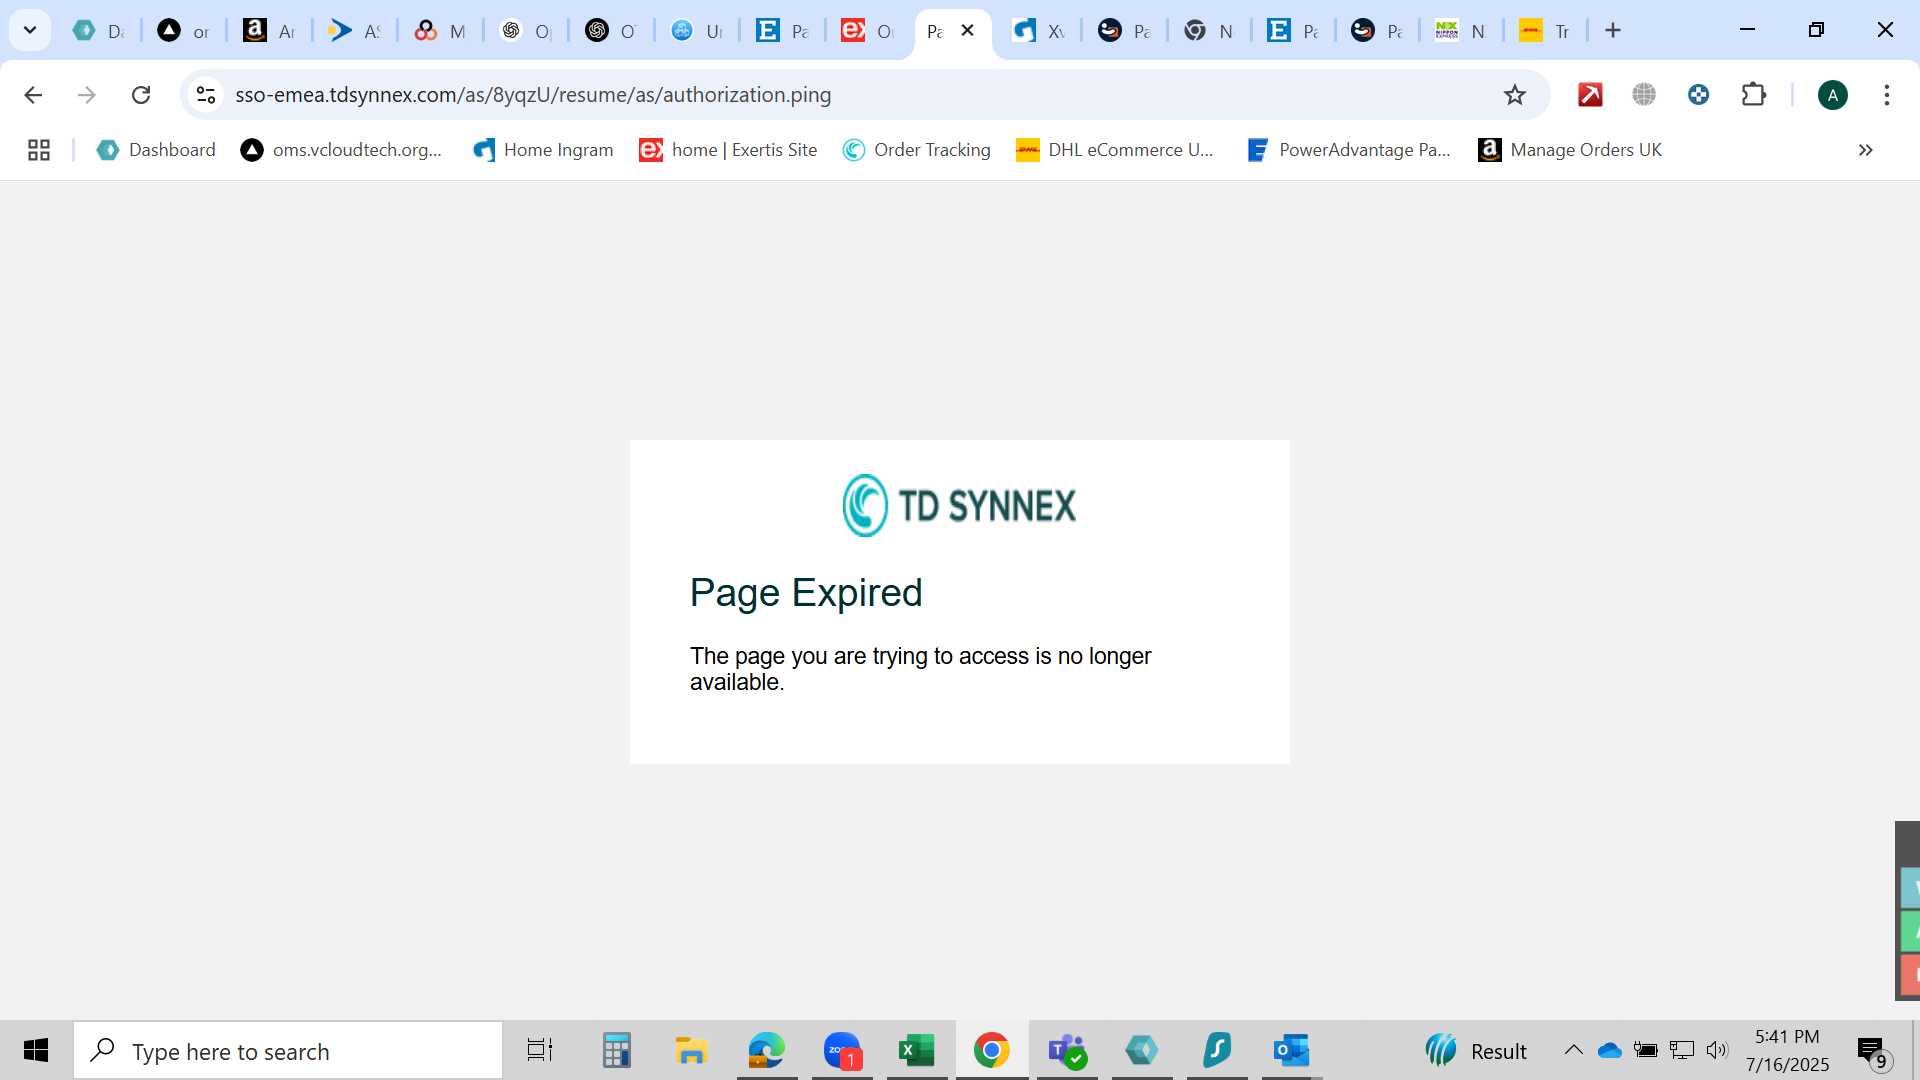Click the taskbar search box

click(288, 1051)
